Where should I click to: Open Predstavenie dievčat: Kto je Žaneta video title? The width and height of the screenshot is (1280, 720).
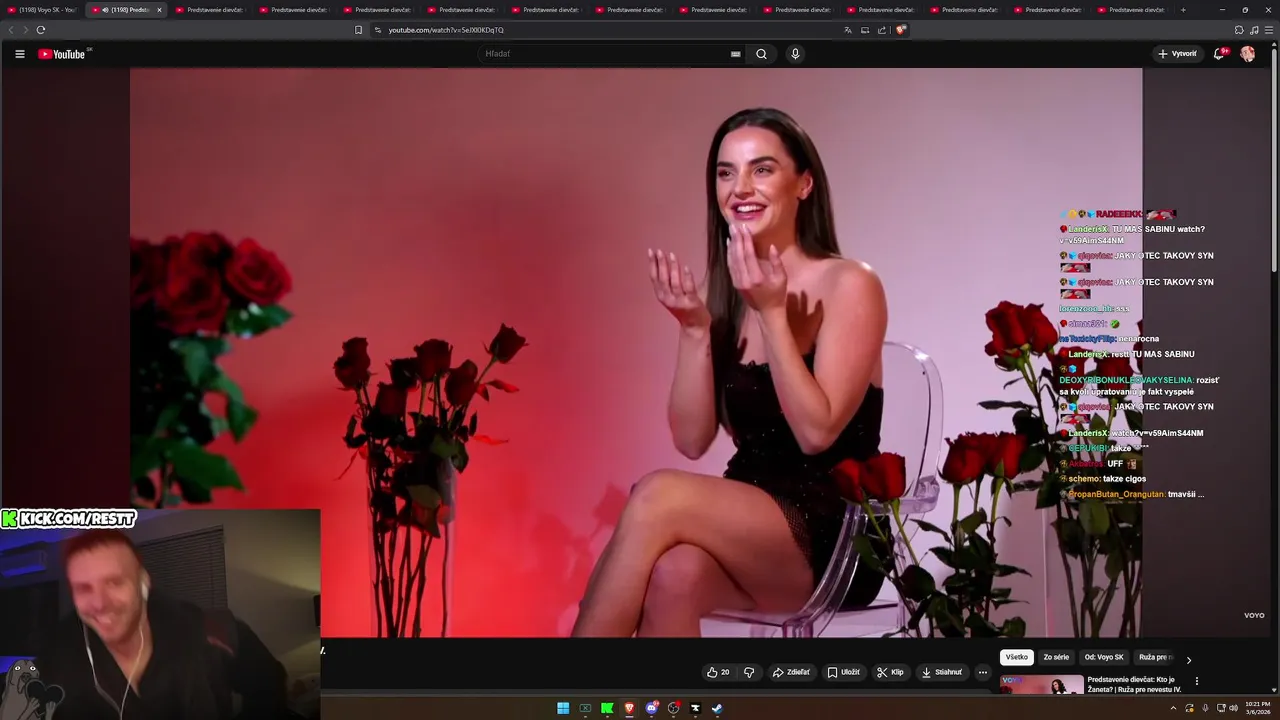click(1134, 684)
